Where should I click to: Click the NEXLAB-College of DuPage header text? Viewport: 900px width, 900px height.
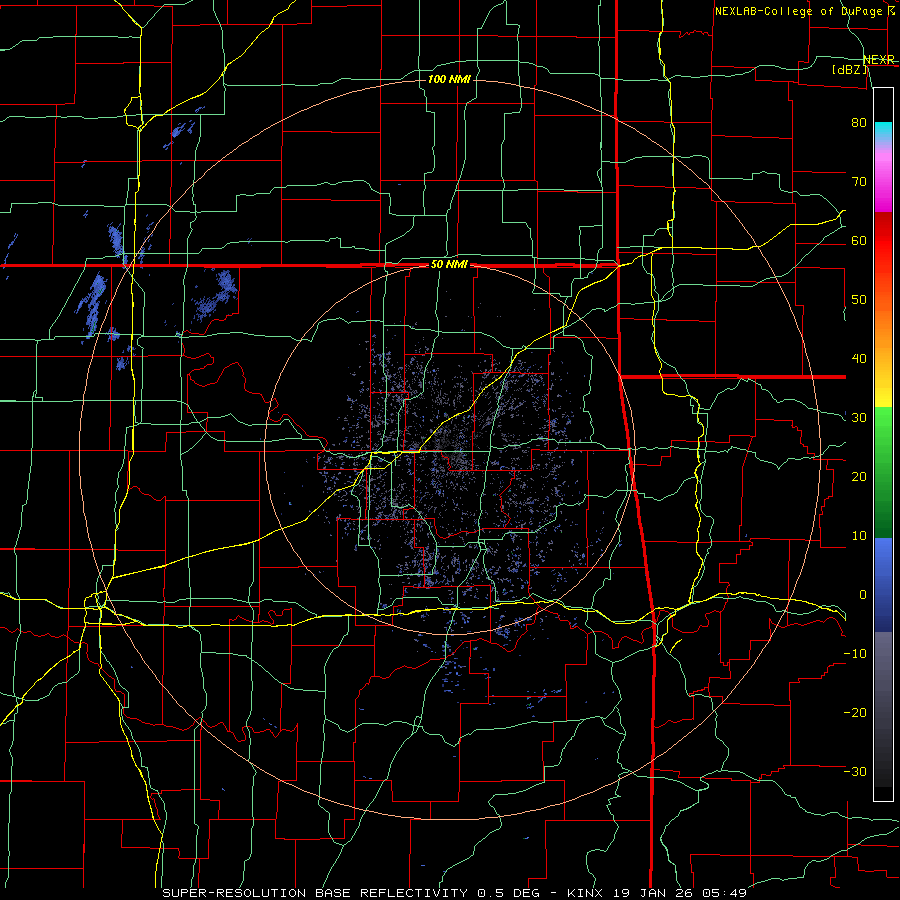(x=798, y=11)
